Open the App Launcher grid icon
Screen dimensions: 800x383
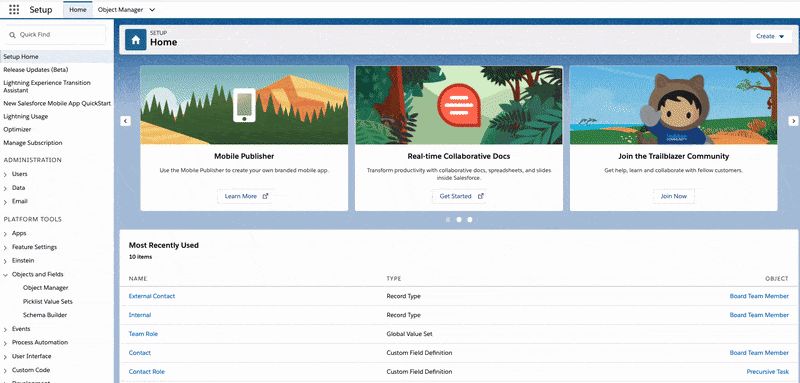pos(14,10)
